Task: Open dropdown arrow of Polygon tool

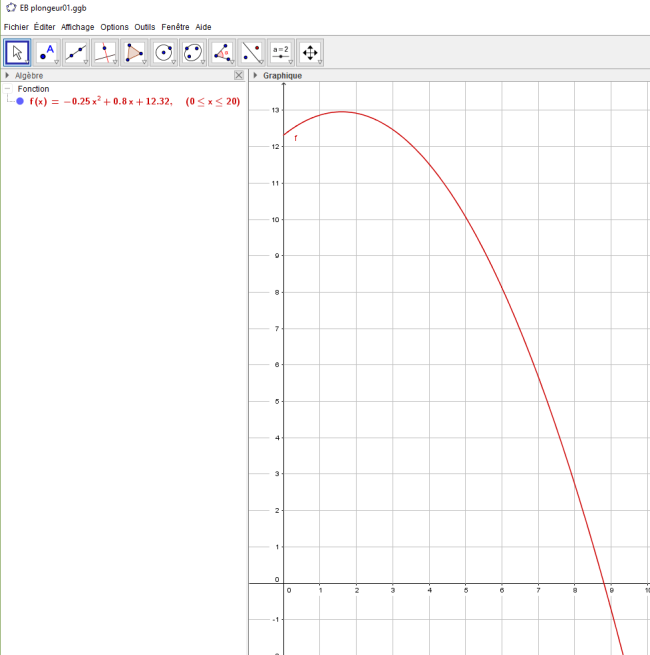Action: 144,62
